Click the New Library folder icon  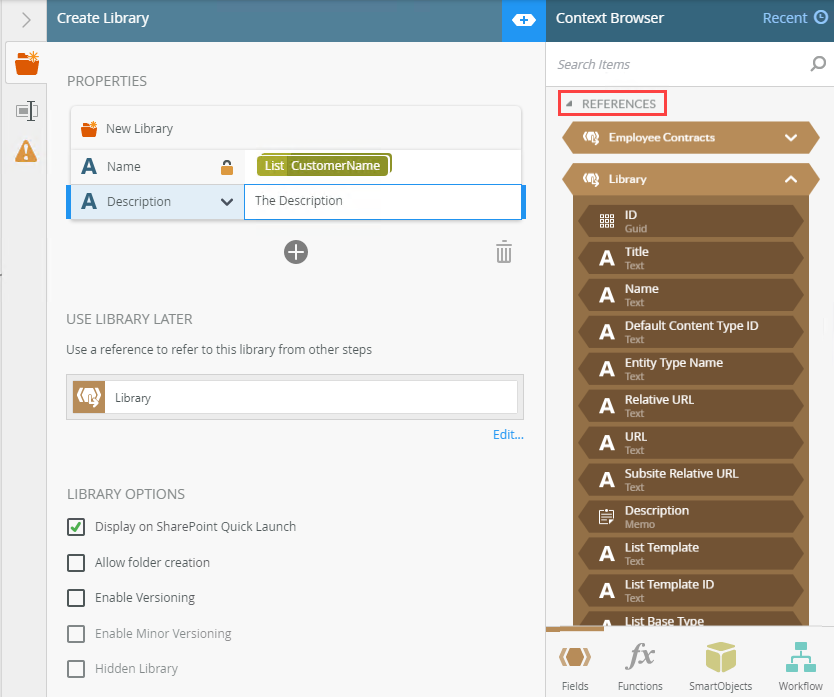tap(89, 129)
